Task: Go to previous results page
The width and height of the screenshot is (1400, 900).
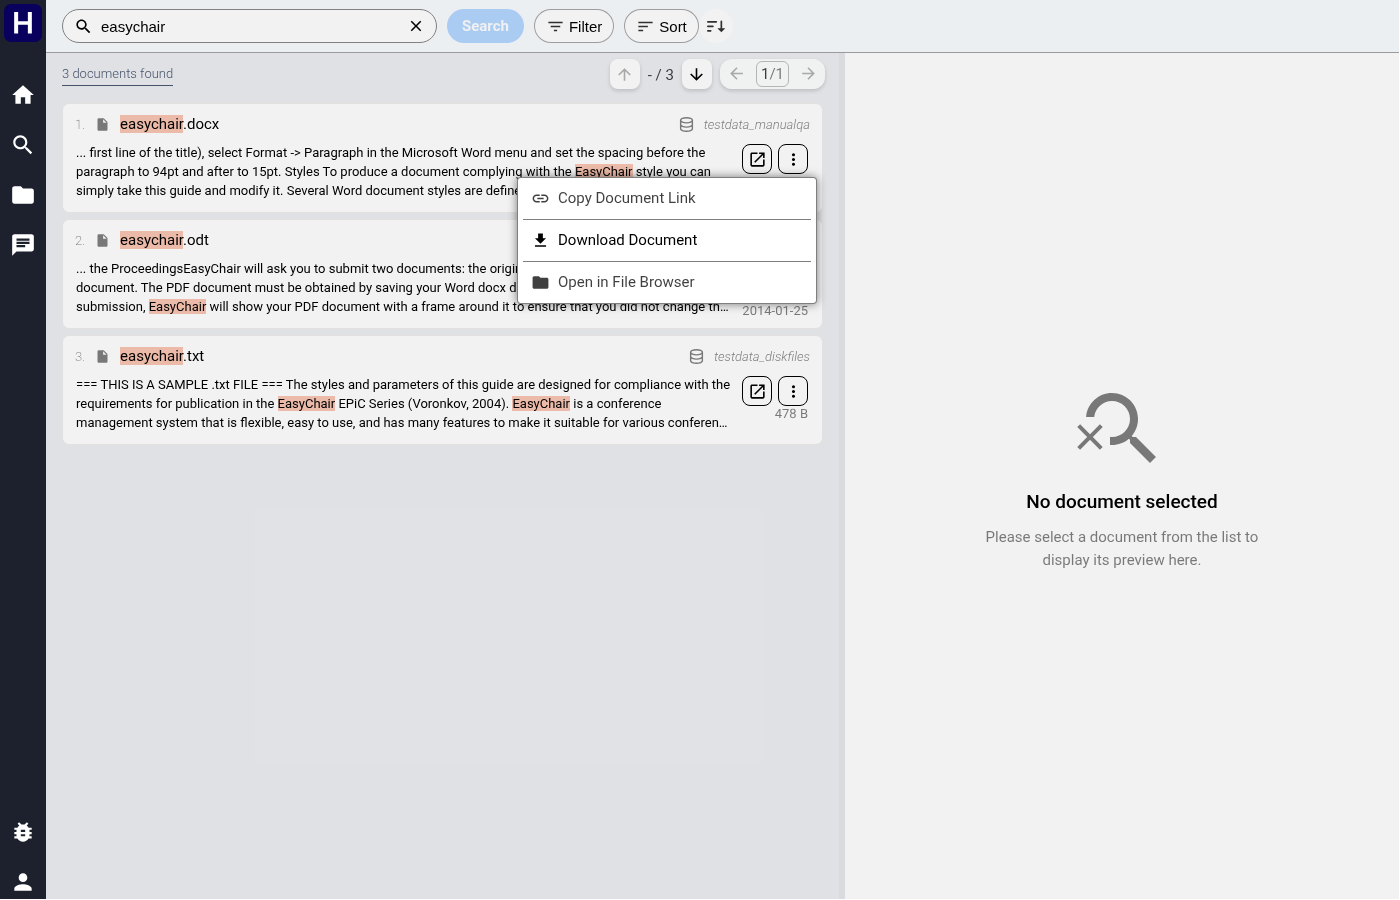Action: pos(736,74)
